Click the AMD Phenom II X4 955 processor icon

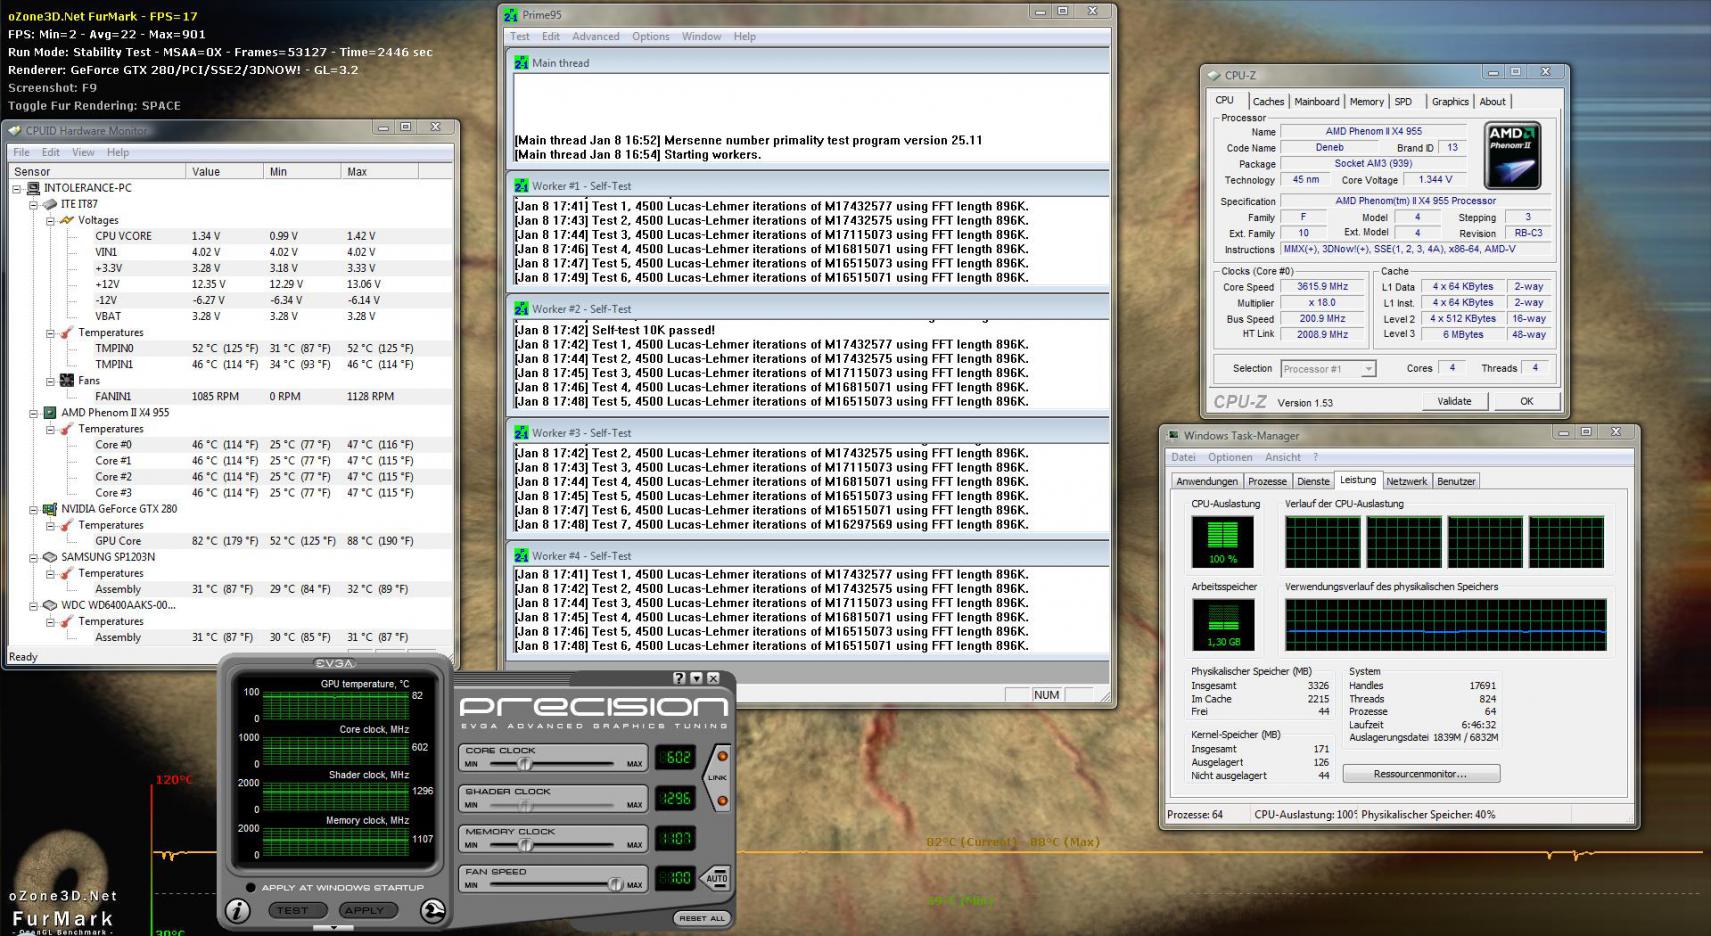[x=50, y=412]
